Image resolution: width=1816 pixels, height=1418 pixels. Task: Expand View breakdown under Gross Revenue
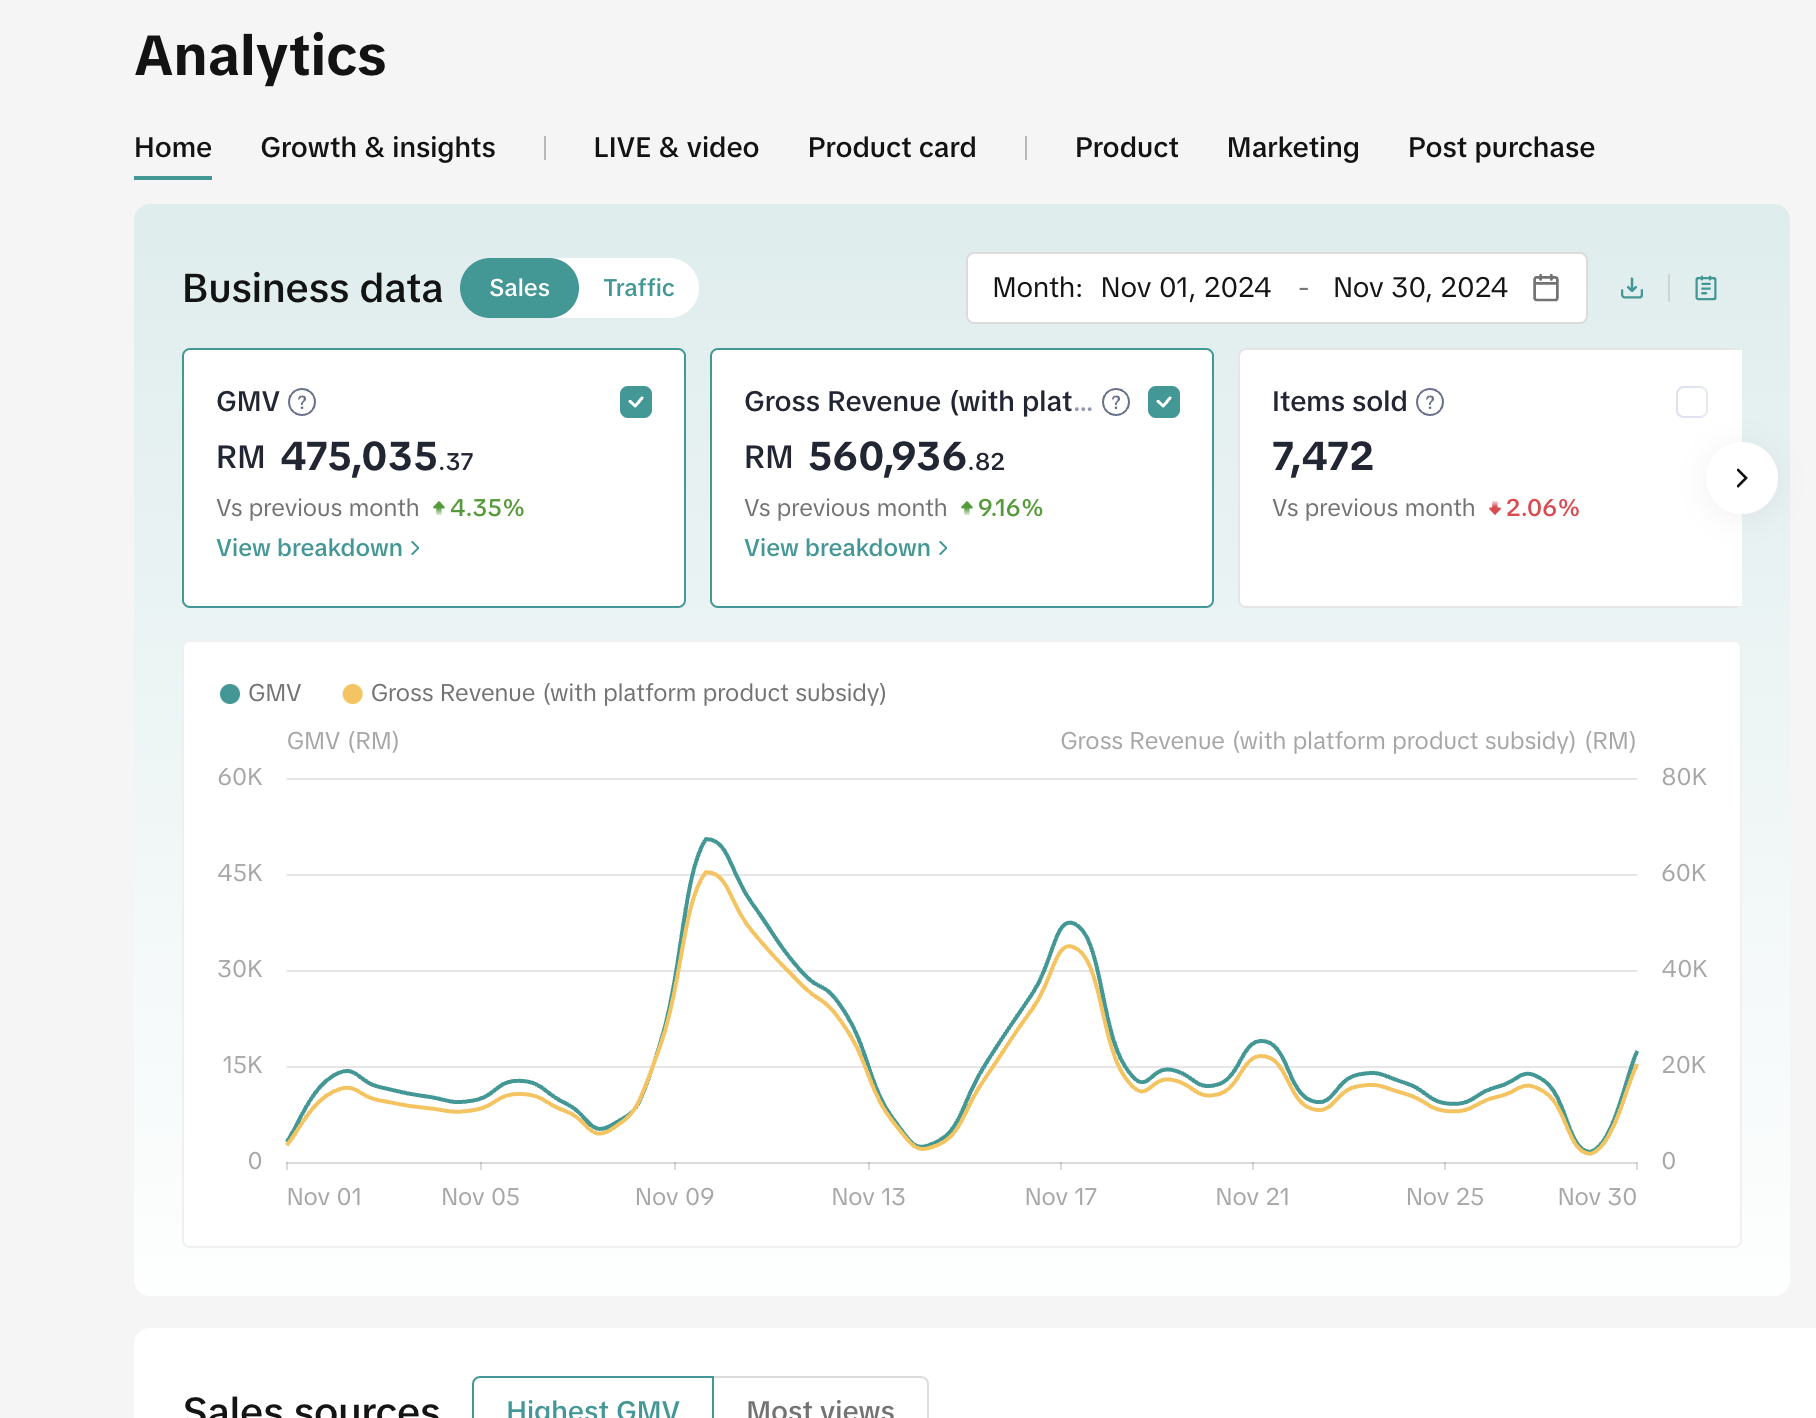[845, 548]
